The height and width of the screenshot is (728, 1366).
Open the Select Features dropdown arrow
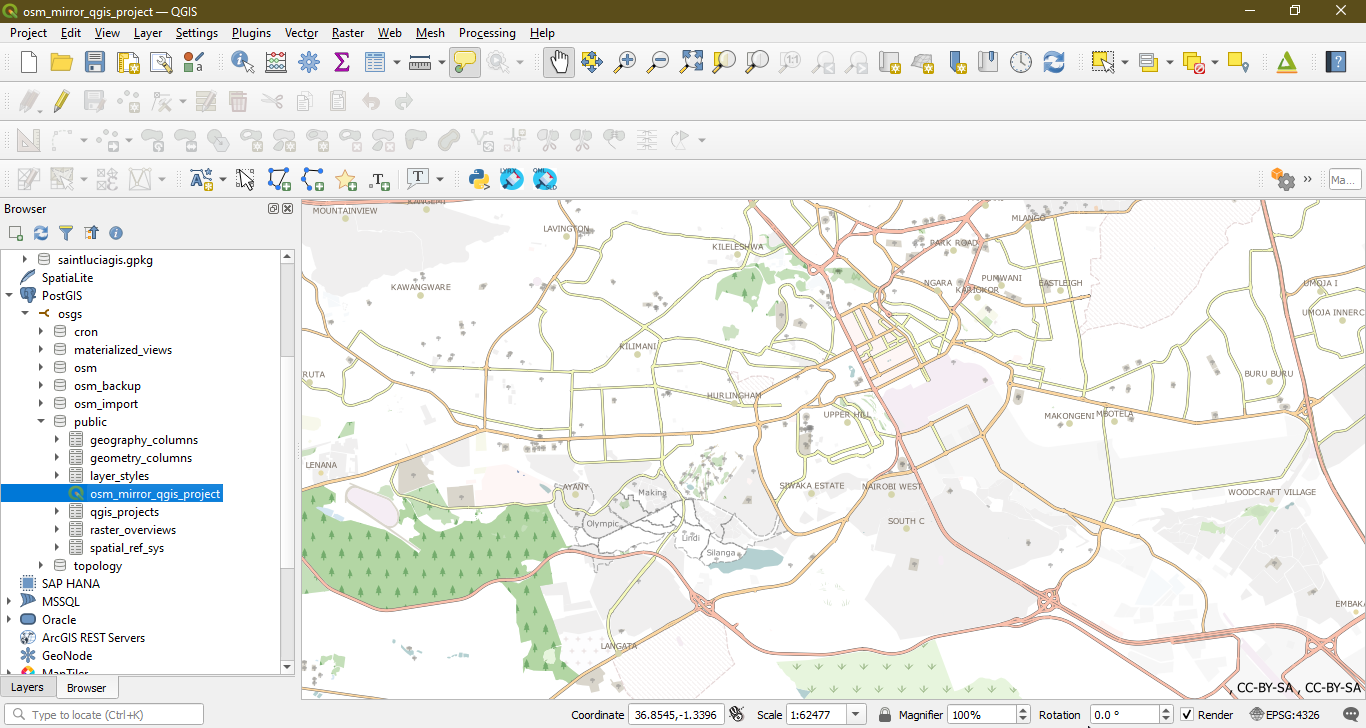click(1124, 62)
